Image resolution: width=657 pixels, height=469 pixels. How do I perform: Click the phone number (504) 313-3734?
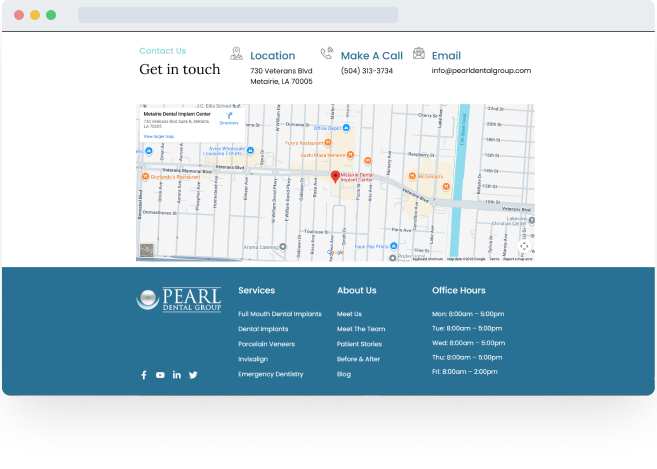[x=367, y=71]
